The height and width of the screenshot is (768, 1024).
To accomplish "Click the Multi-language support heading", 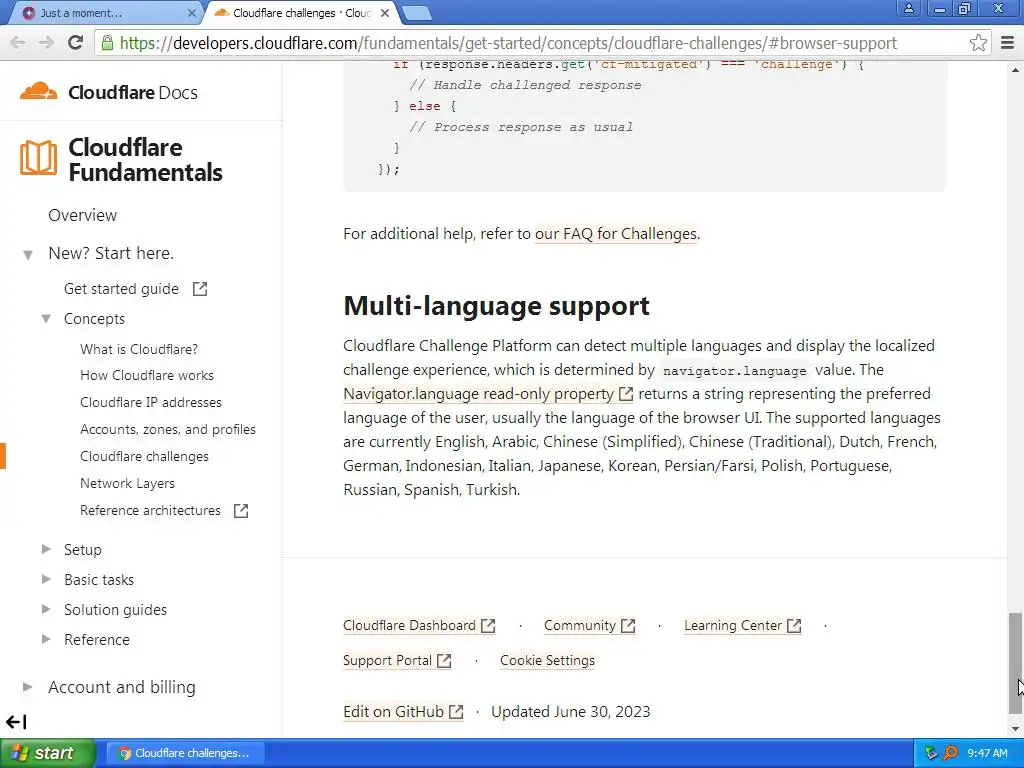I will (496, 306).
